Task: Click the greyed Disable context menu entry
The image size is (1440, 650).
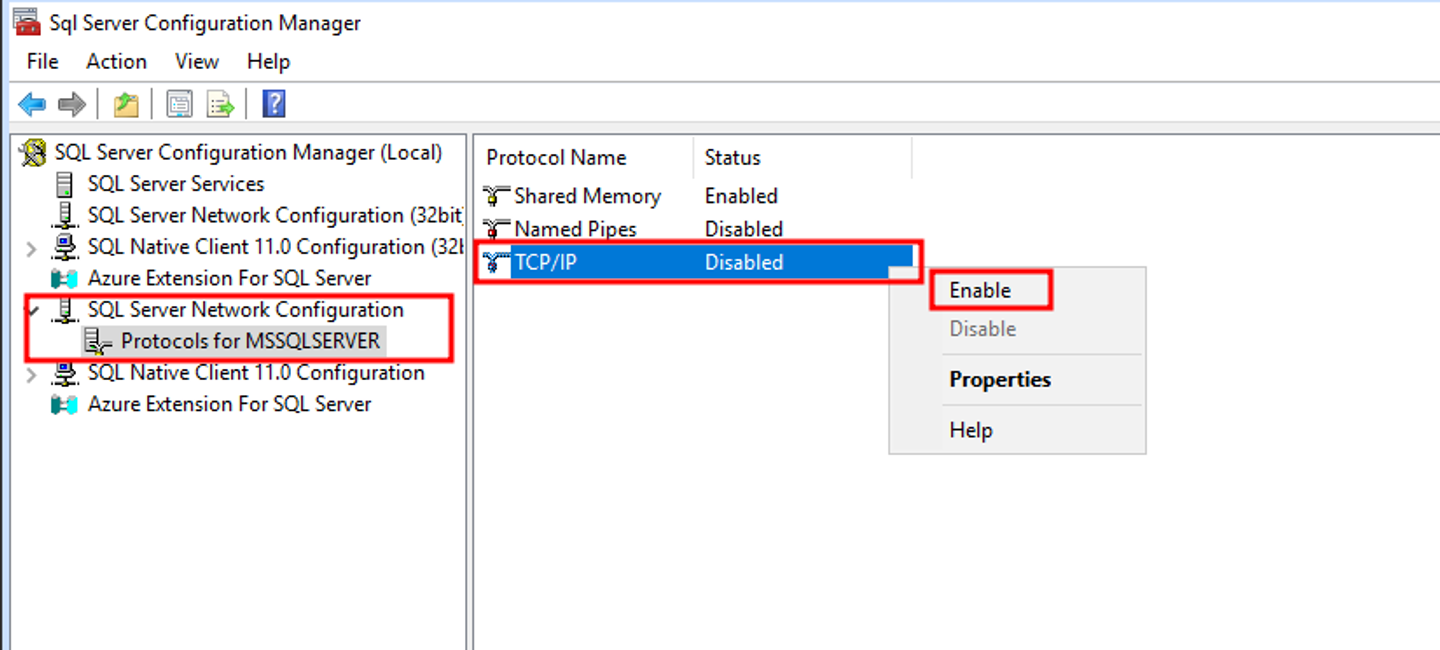Action: [1017, 329]
